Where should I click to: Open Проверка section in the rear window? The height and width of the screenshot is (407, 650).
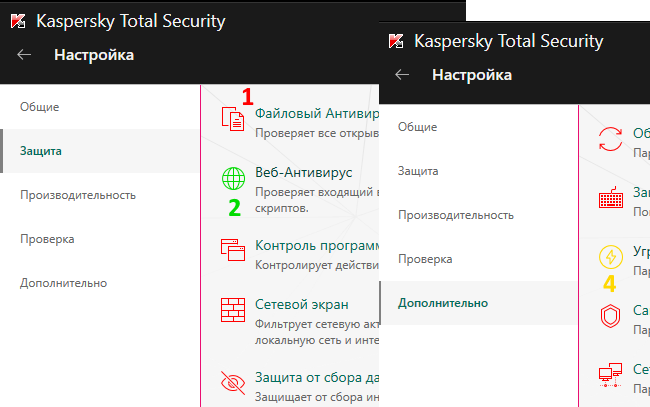(47, 239)
